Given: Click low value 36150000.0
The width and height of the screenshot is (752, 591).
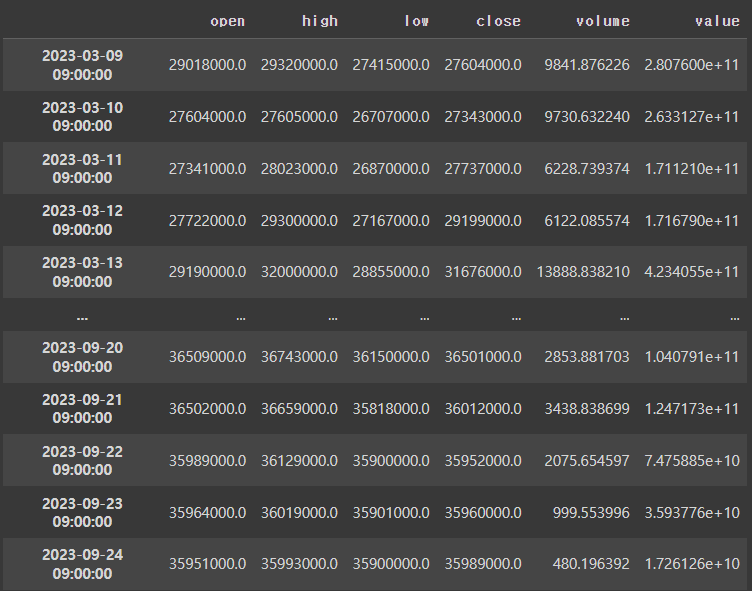Looking at the screenshot, I should (391, 357).
